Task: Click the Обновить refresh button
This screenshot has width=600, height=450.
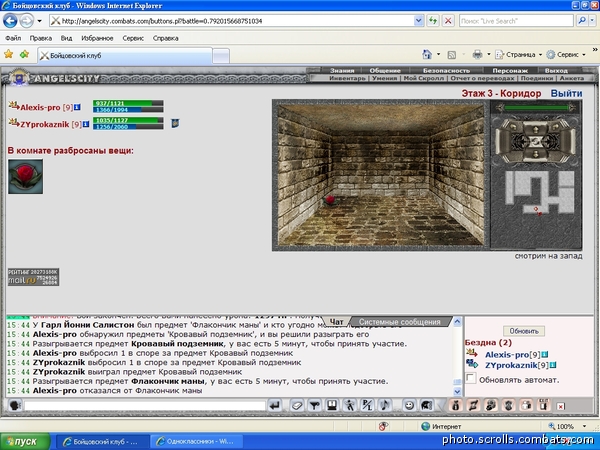Action: (x=524, y=331)
